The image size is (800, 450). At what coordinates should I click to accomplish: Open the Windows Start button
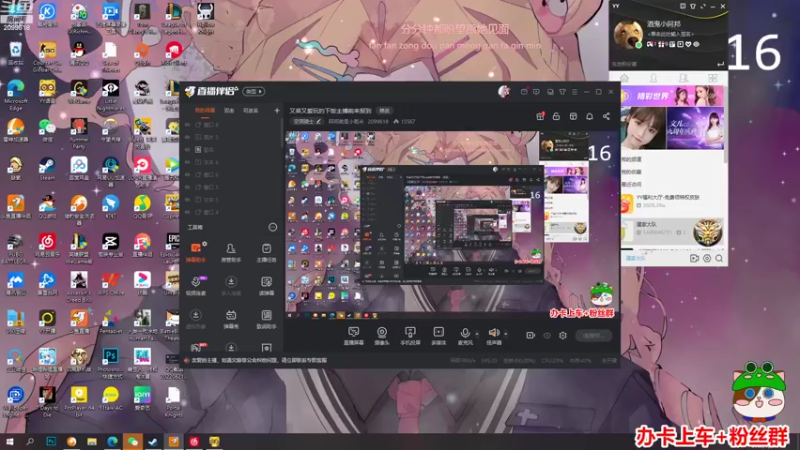pyautogui.click(x=9, y=441)
